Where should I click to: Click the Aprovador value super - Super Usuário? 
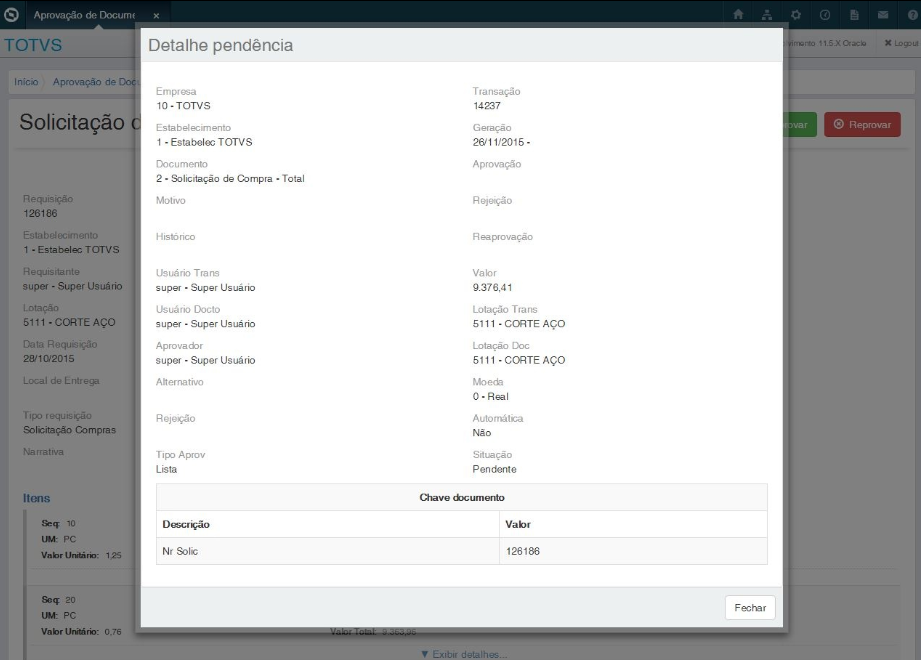tap(206, 360)
